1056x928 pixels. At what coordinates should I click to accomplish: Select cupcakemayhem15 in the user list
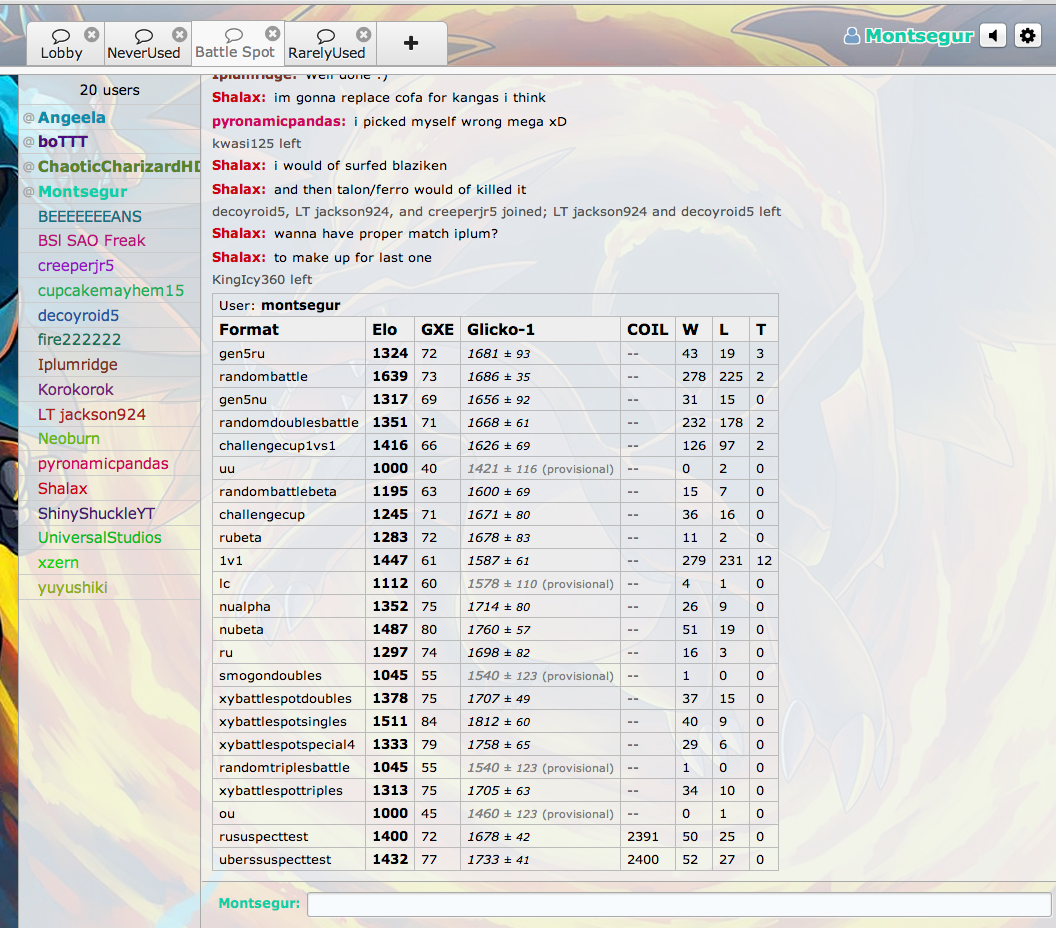(110, 290)
